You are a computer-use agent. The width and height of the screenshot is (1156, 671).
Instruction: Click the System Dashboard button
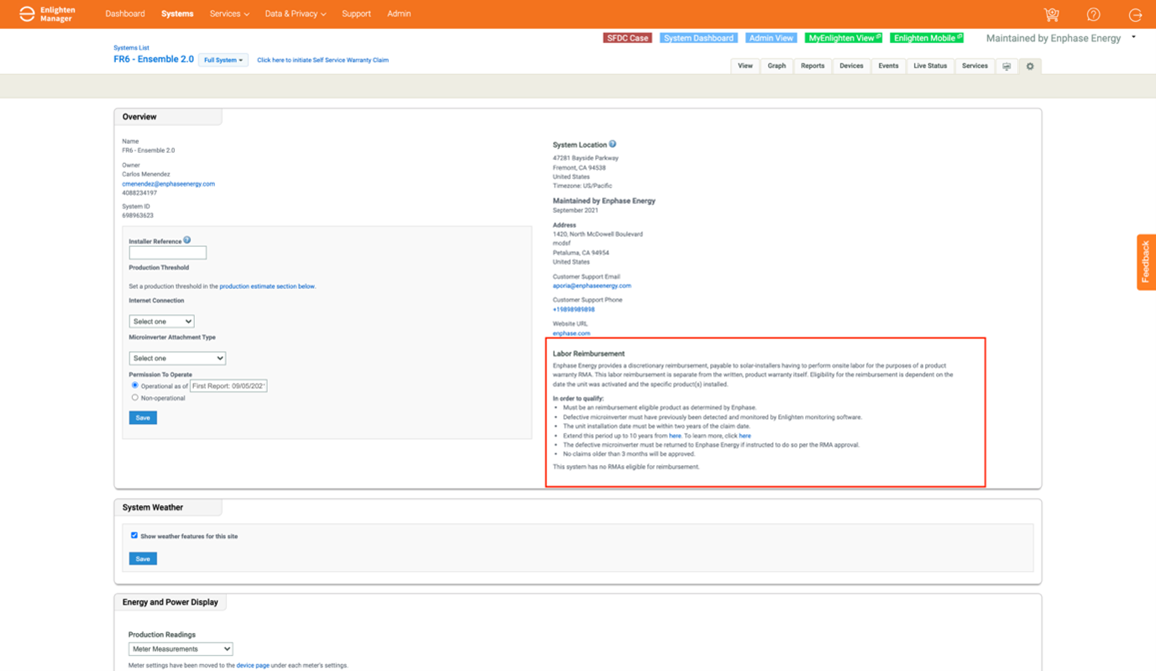[x=698, y=38]
